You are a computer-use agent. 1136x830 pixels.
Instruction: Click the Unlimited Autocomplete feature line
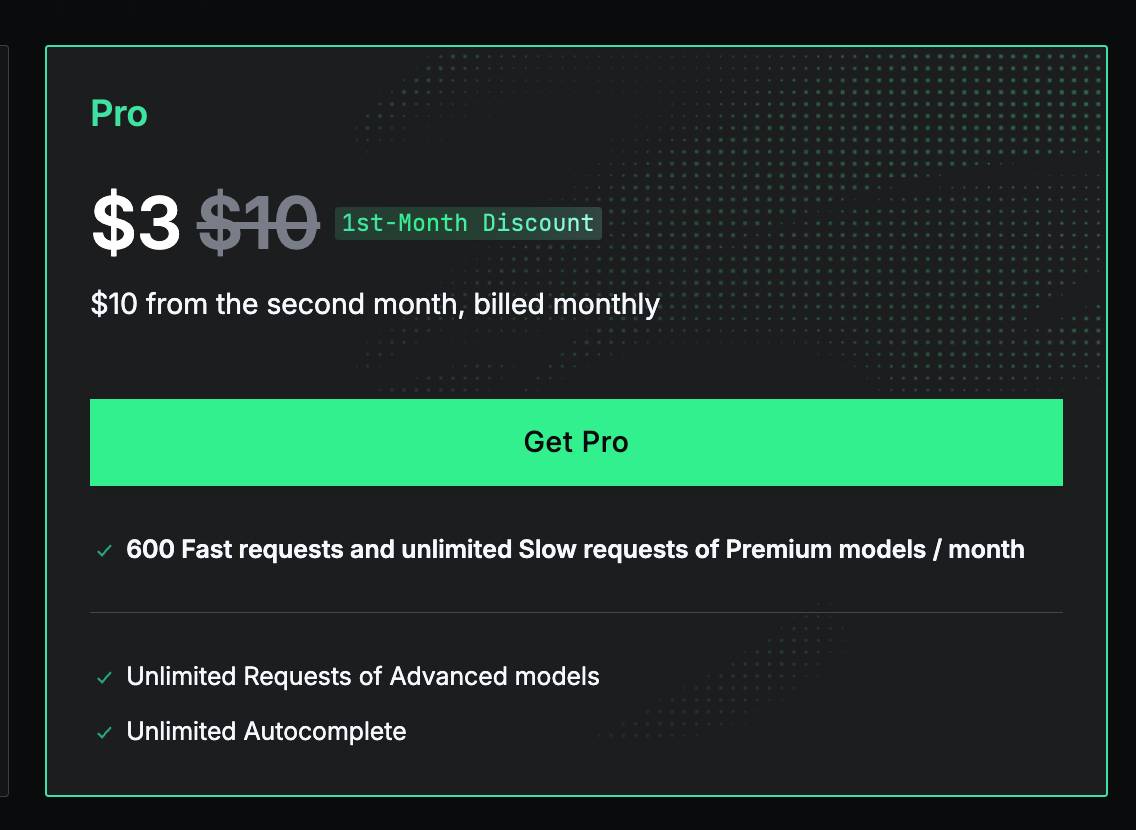[x=266, y=731]
